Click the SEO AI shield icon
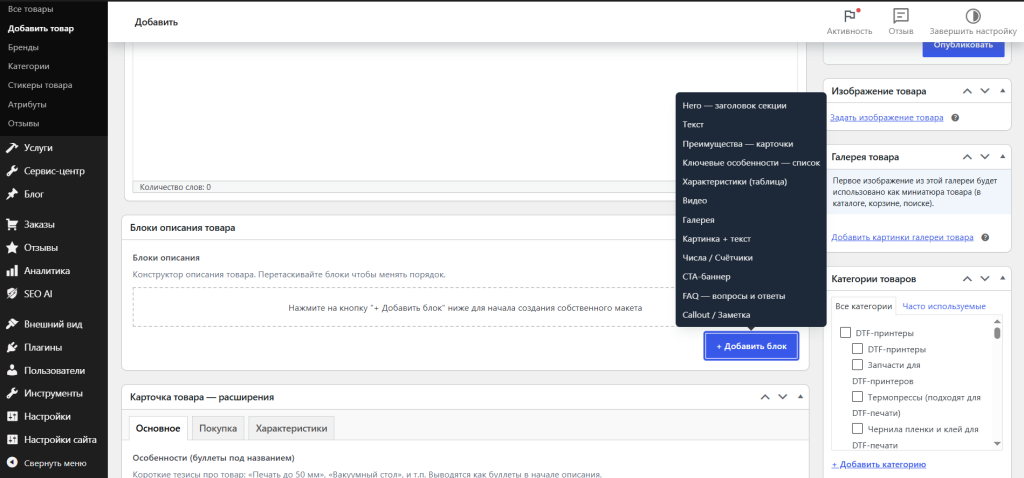1024x478 pixels. tap(12, 294)
